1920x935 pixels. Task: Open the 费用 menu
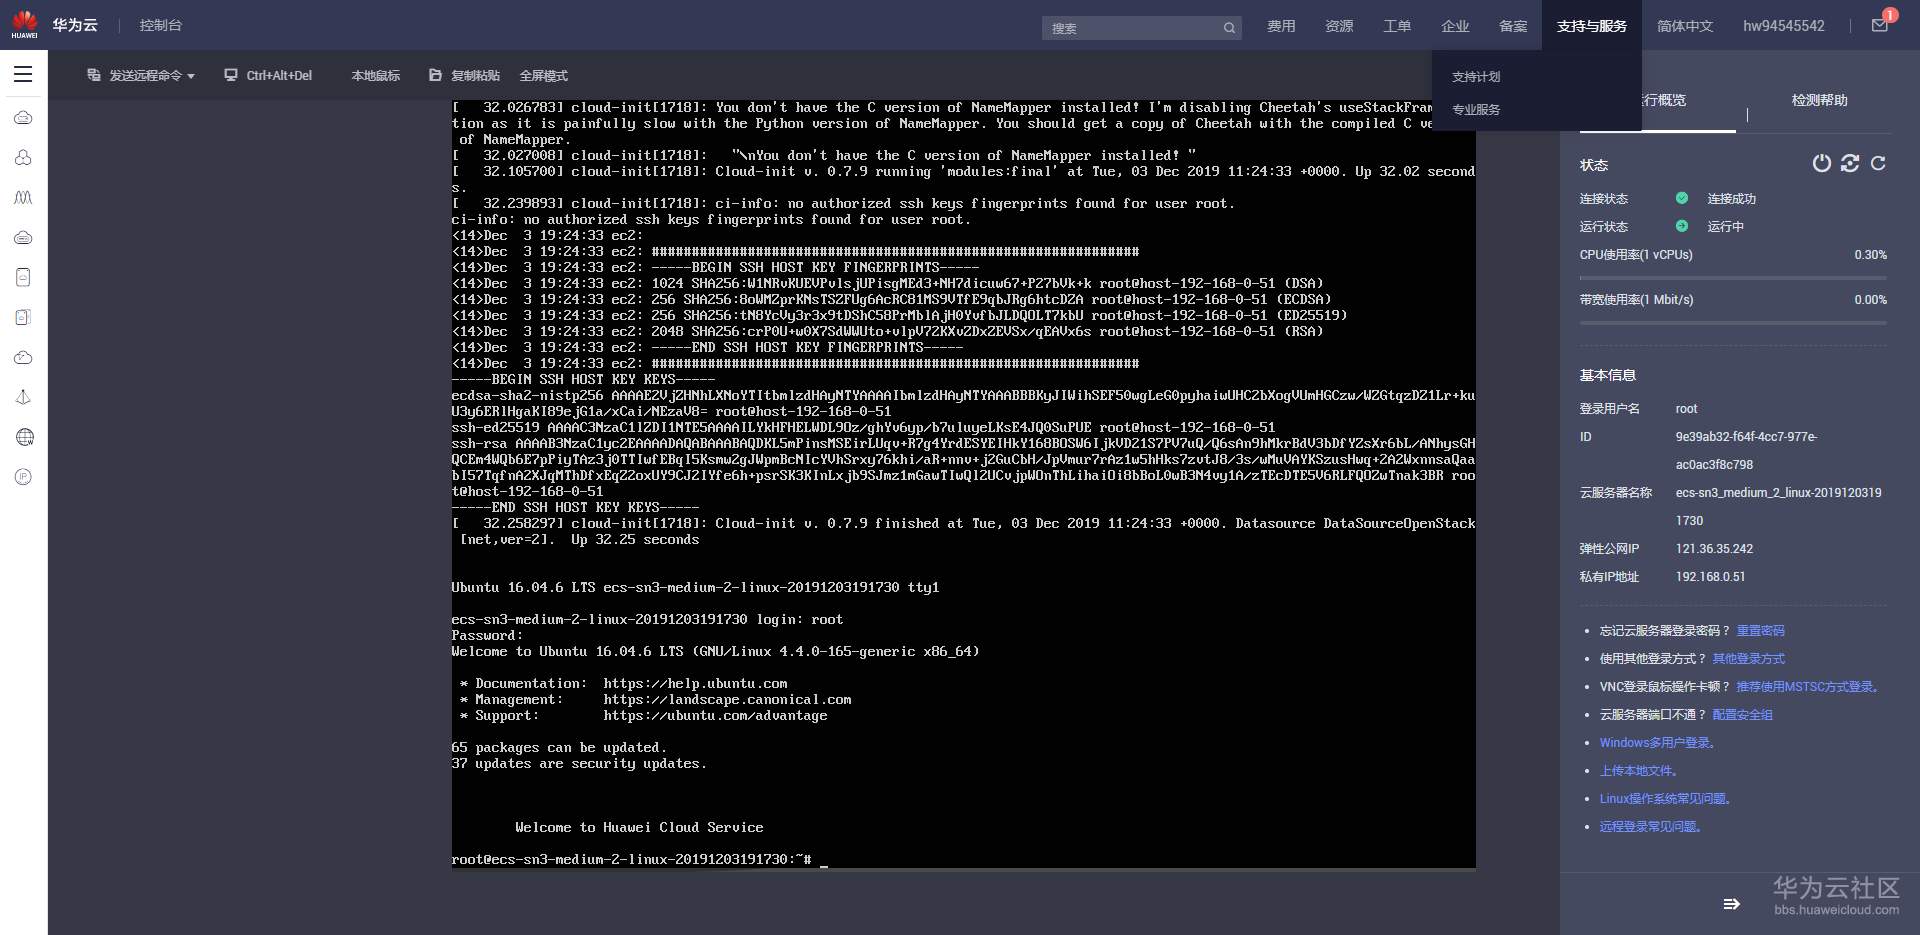click(1281, 26)
